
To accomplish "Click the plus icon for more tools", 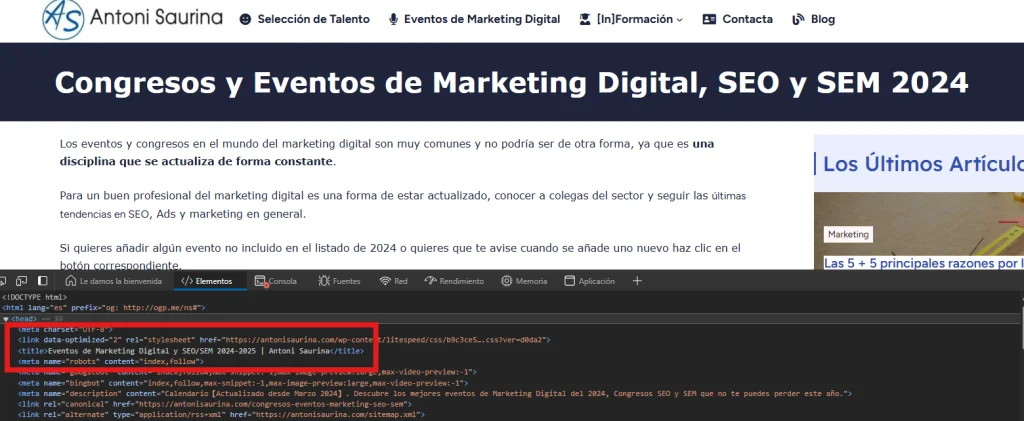I will coord(637,281).
